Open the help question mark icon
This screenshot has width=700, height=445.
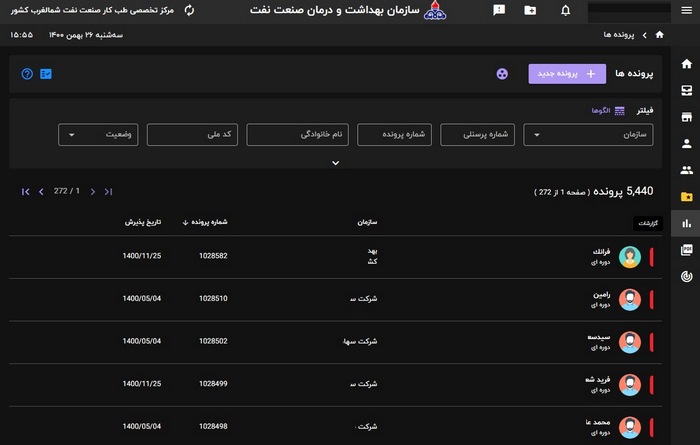pyautogui.click(x=27, y=74)
